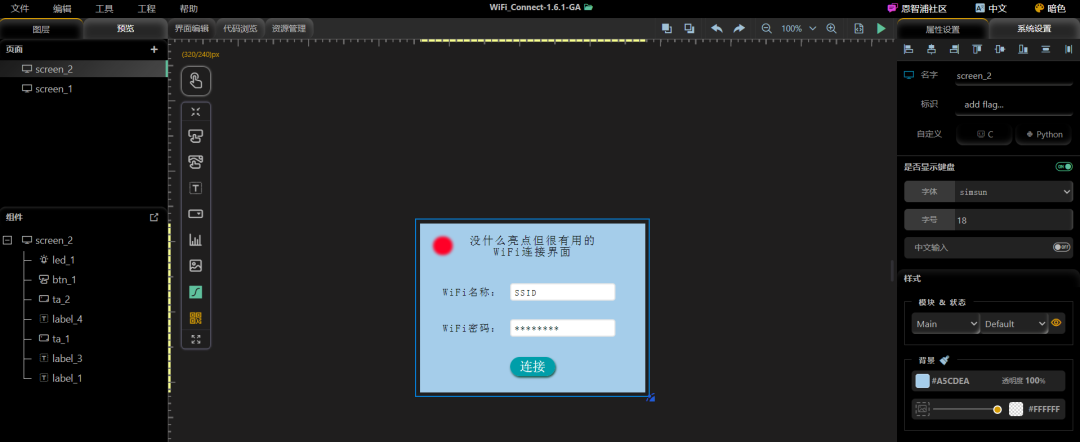The height and width of the screenshot is (442, 1080).
Task: Open the 帮助 menu
Action: click(188, 9)
